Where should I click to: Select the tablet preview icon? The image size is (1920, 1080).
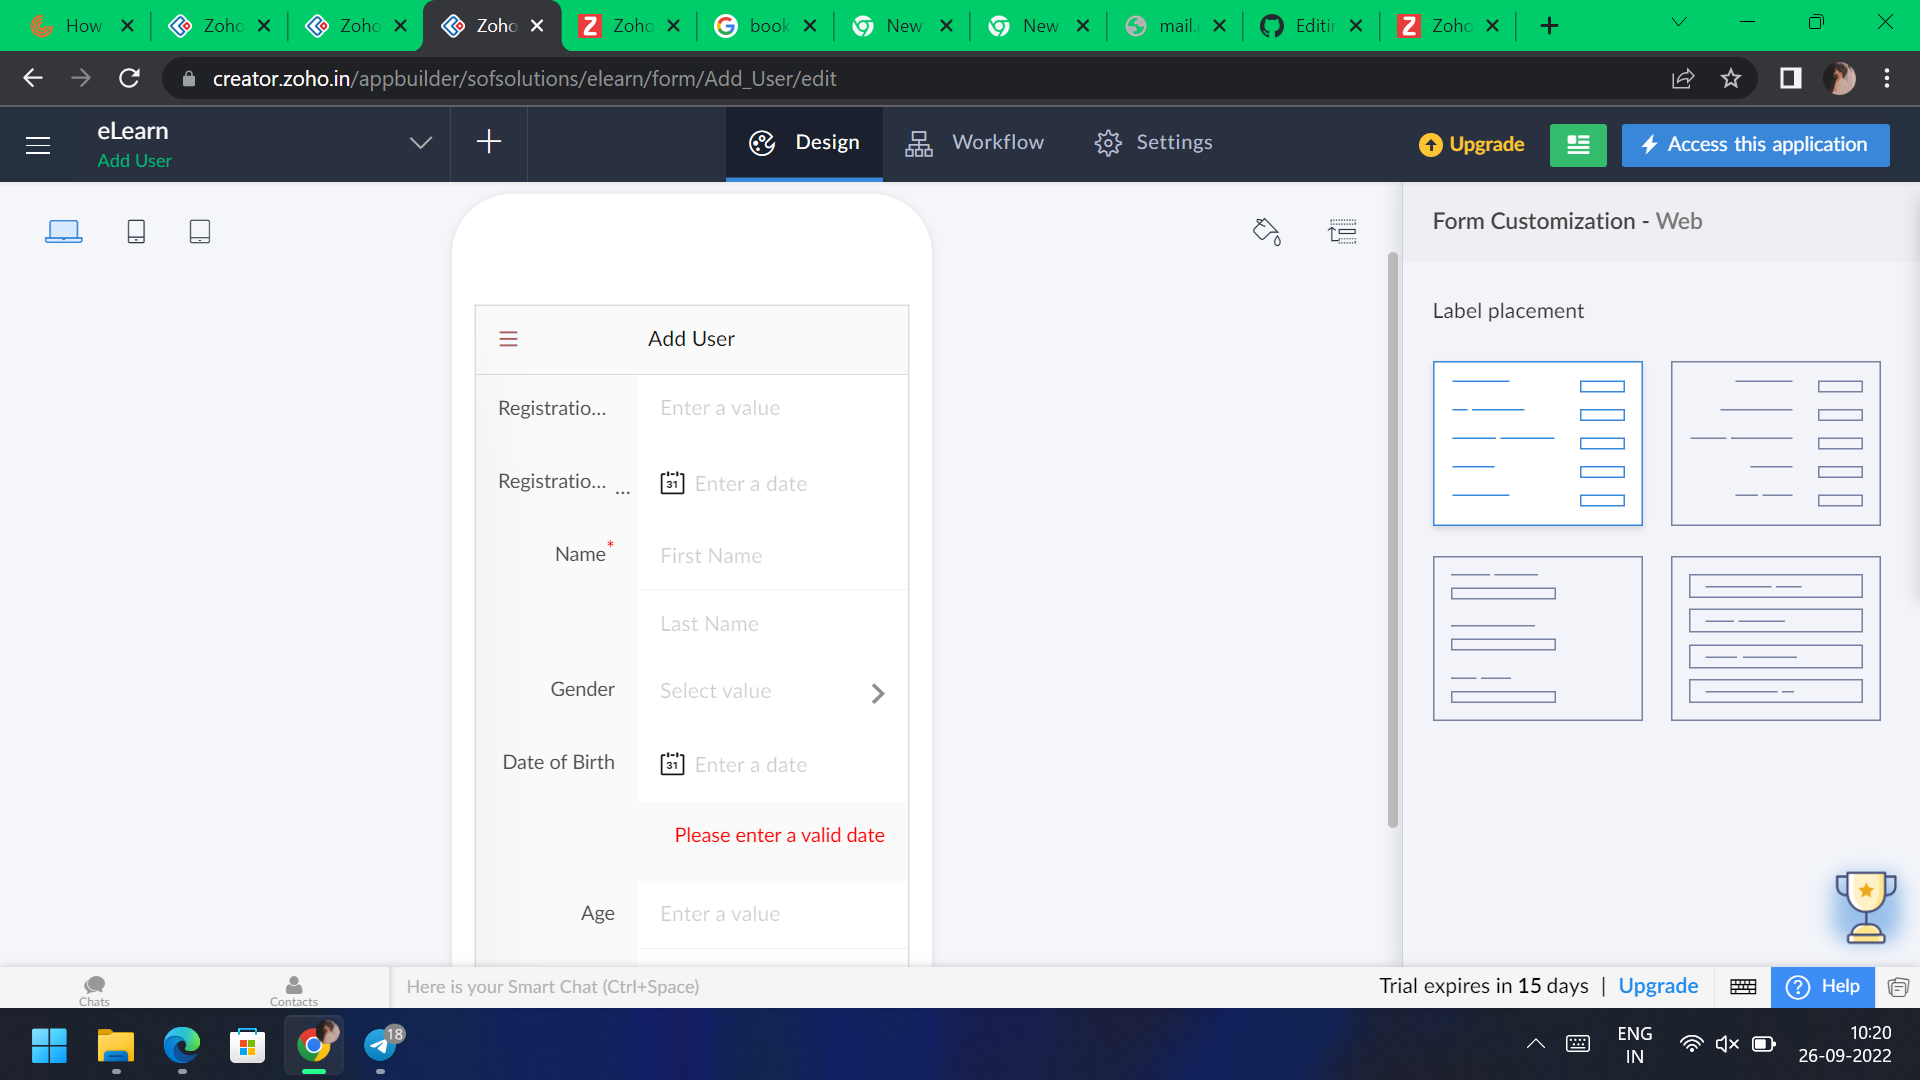(x=200, y=231)
